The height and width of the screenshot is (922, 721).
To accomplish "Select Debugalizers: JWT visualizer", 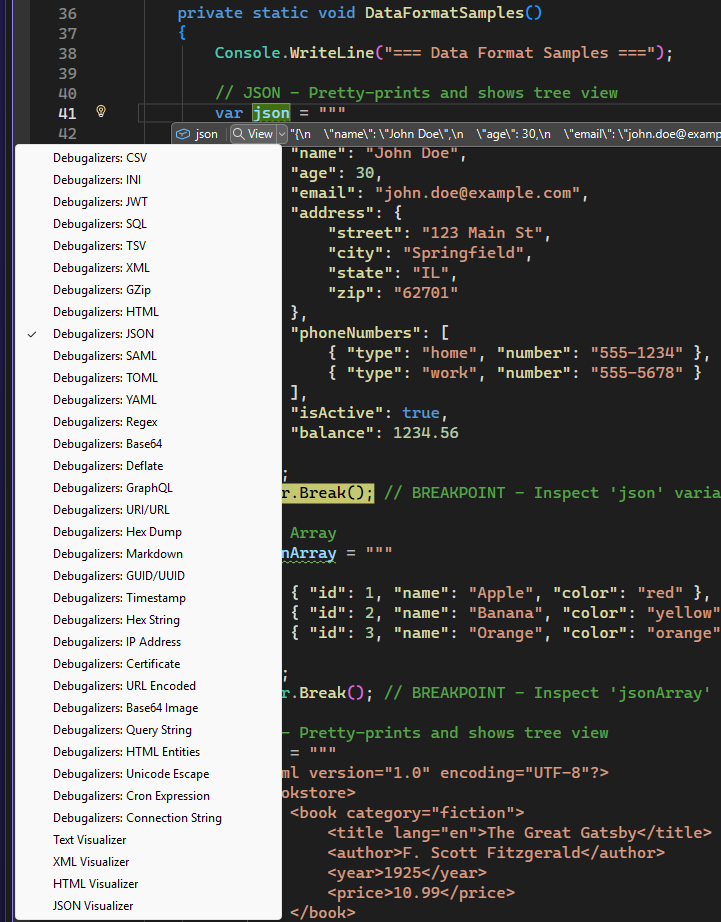I will (x=148, y=202).
